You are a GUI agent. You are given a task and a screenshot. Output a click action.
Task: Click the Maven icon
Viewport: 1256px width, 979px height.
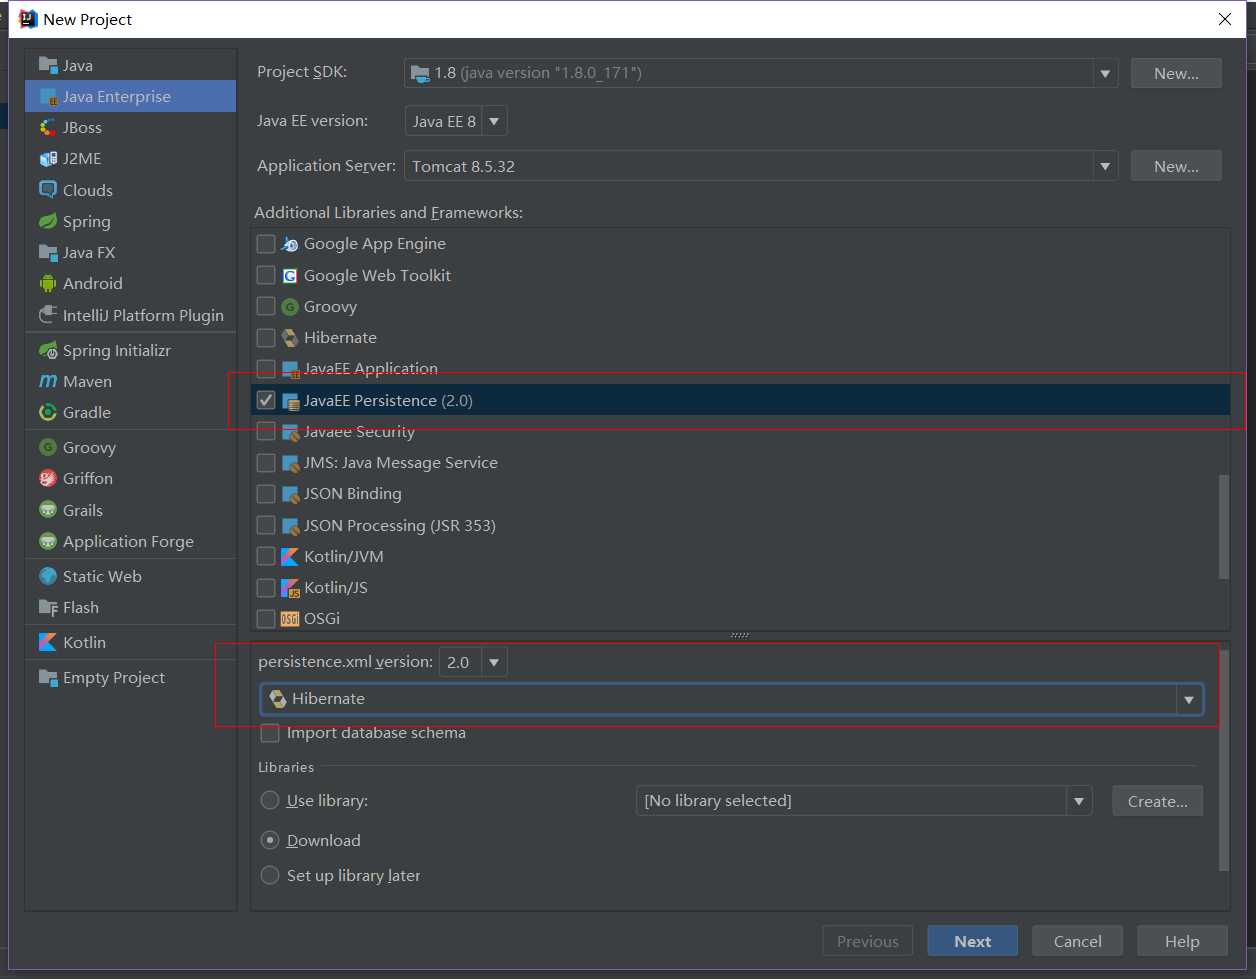(x=48, y=381)
